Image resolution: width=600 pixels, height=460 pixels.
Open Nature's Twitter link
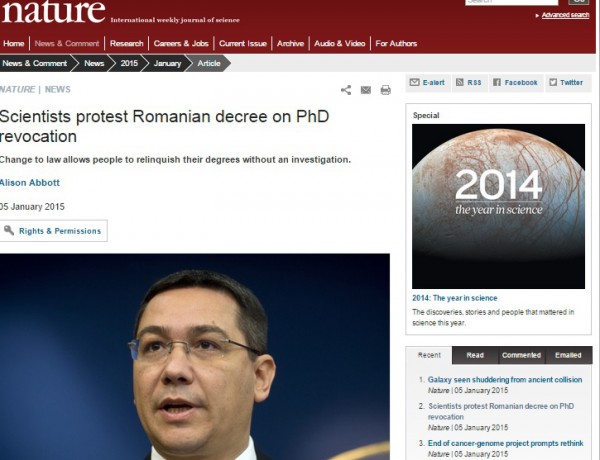point(567,83)
